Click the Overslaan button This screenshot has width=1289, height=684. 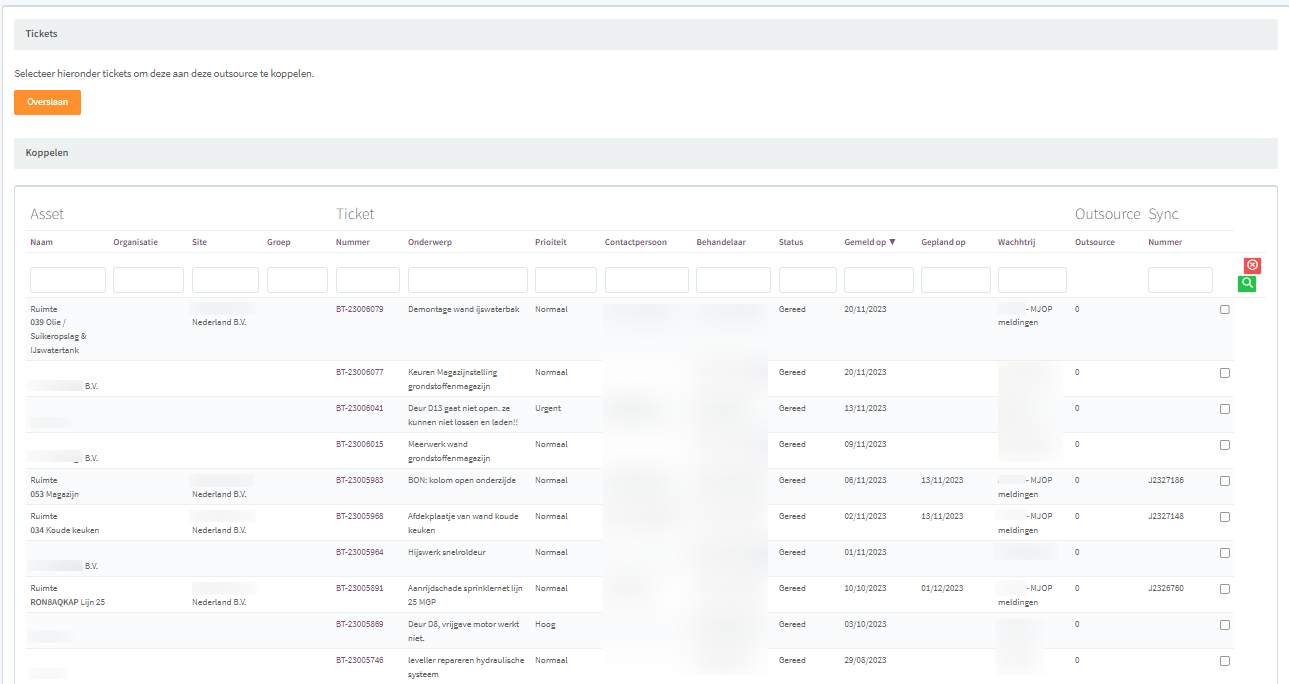(47, 102)
